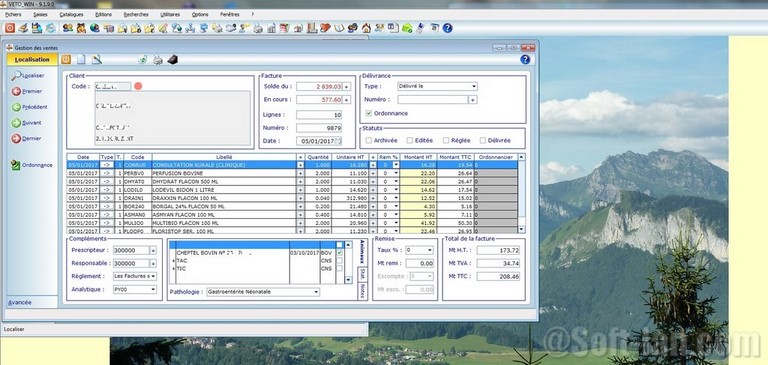Click the red power icon in main toolbar
The height and width of the screenshot is (365, 768).
(9, 28)
